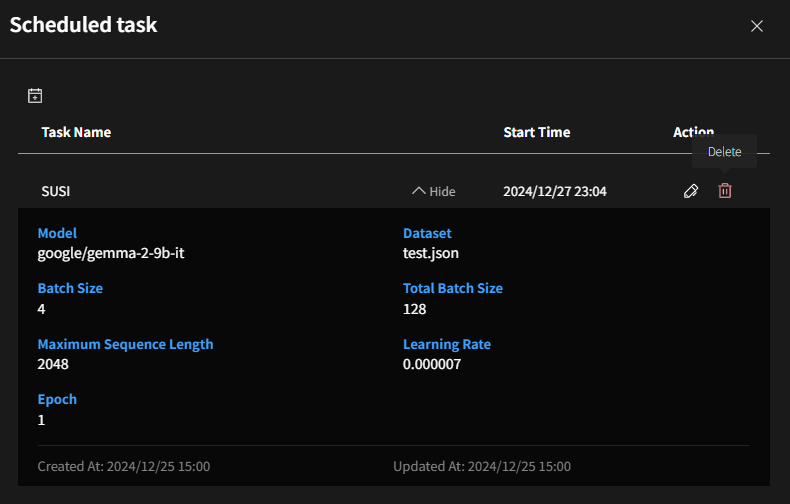Image resolution: width=790 pixels, height=504 pixels.
Task: Click the Delete tooltip label
Action: [724, 152]
